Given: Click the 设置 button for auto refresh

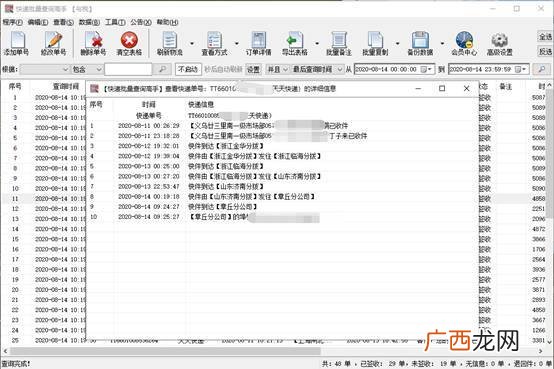Looking at the screenshot, I should (253, 69).
